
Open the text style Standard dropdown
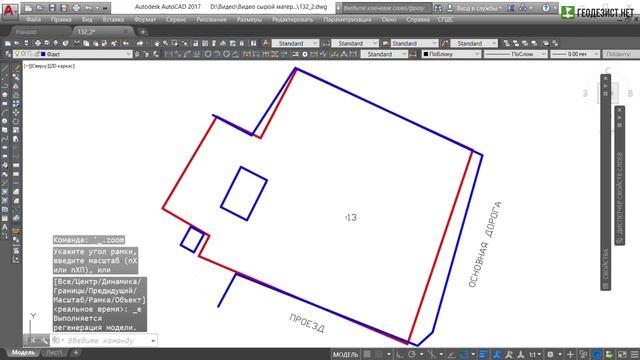pyautogui.click(x=296, y=43)
